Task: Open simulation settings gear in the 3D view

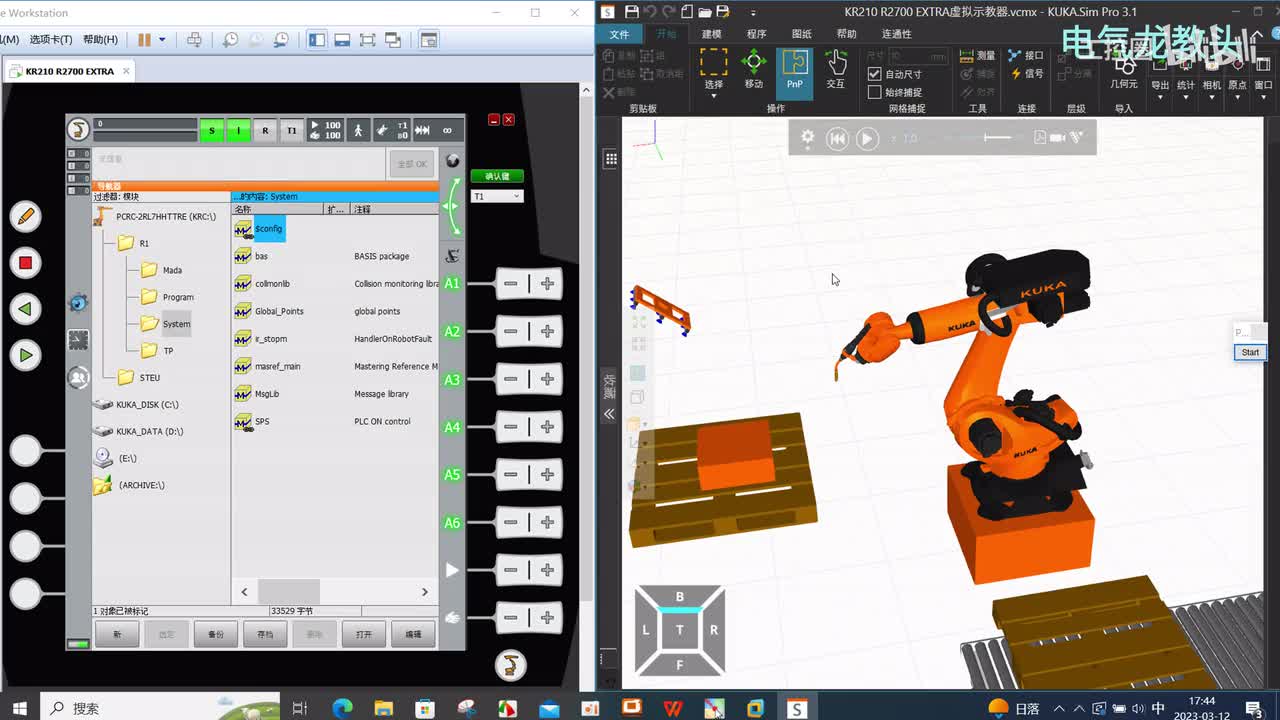Action: coord(807,138)
